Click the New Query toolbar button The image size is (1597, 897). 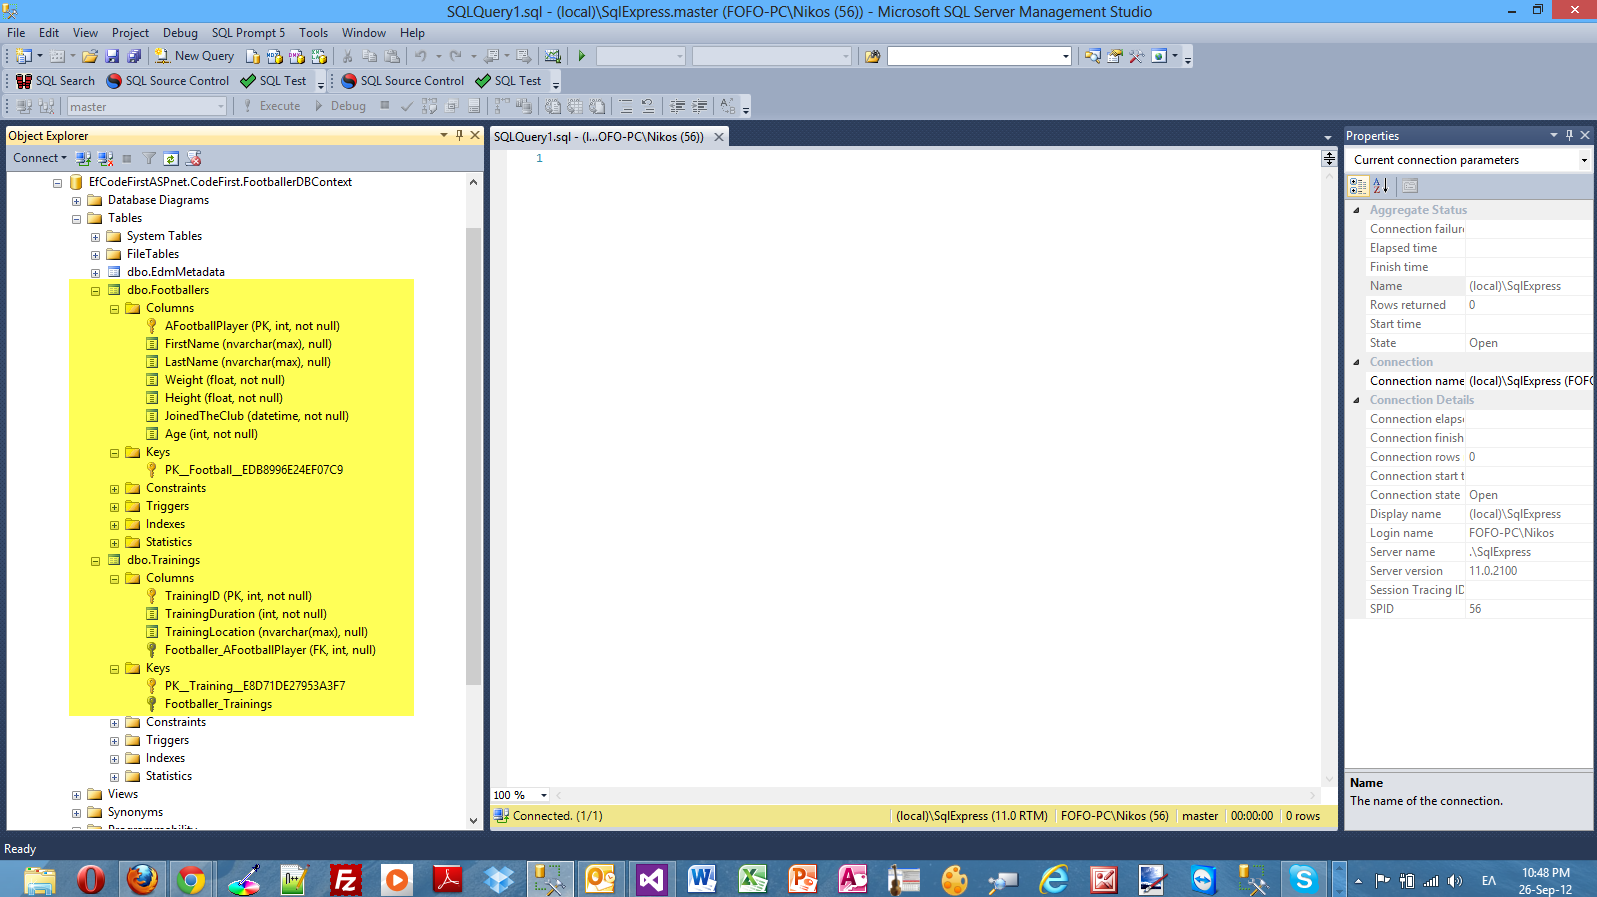[194, 56]
